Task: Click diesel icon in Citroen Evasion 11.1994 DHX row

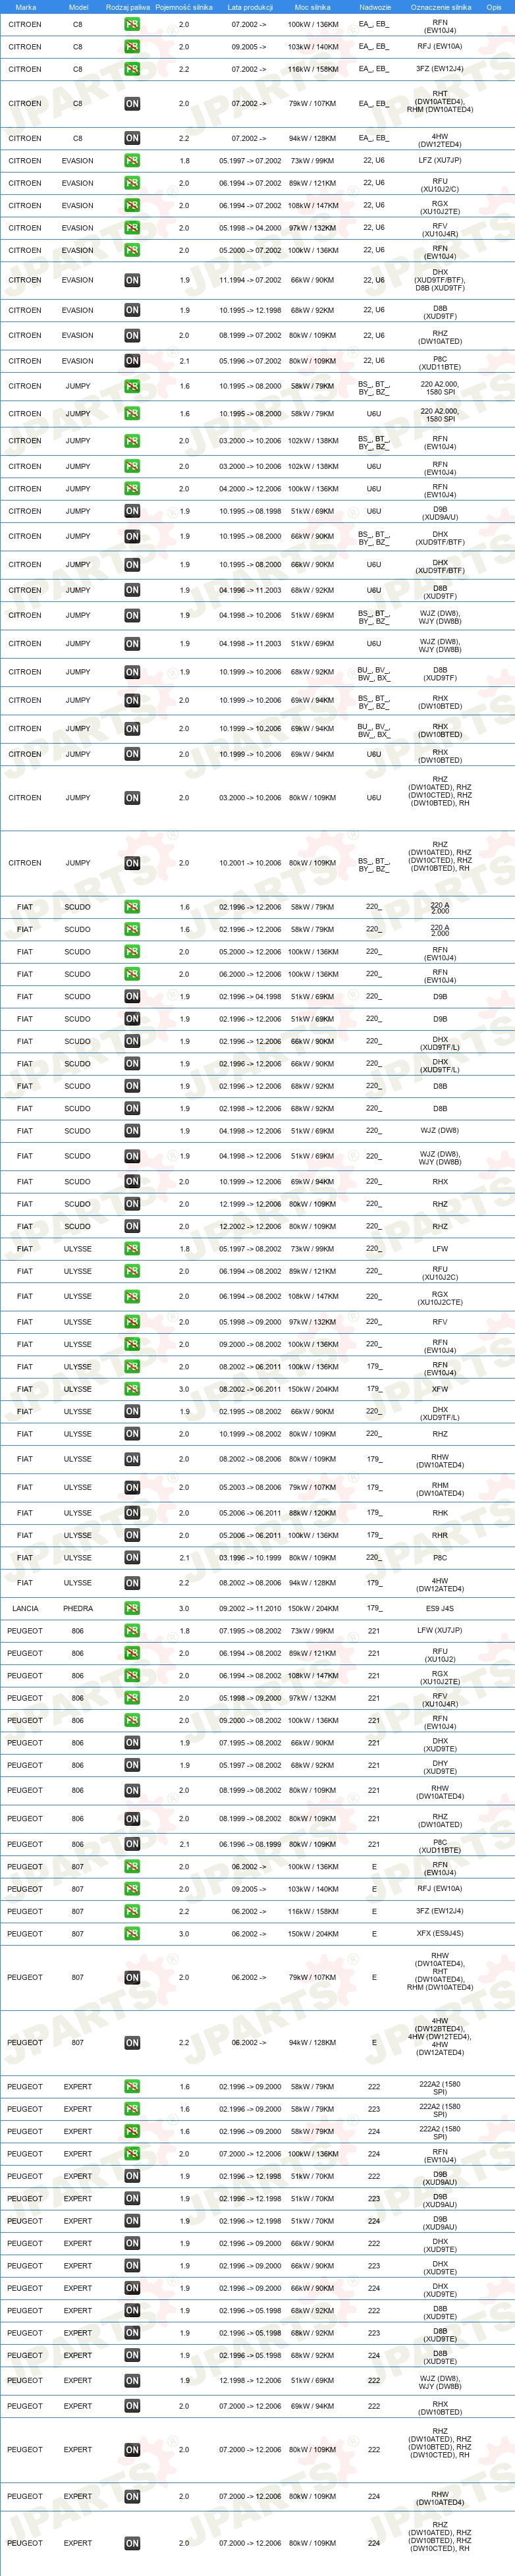Action: [132, 281]
